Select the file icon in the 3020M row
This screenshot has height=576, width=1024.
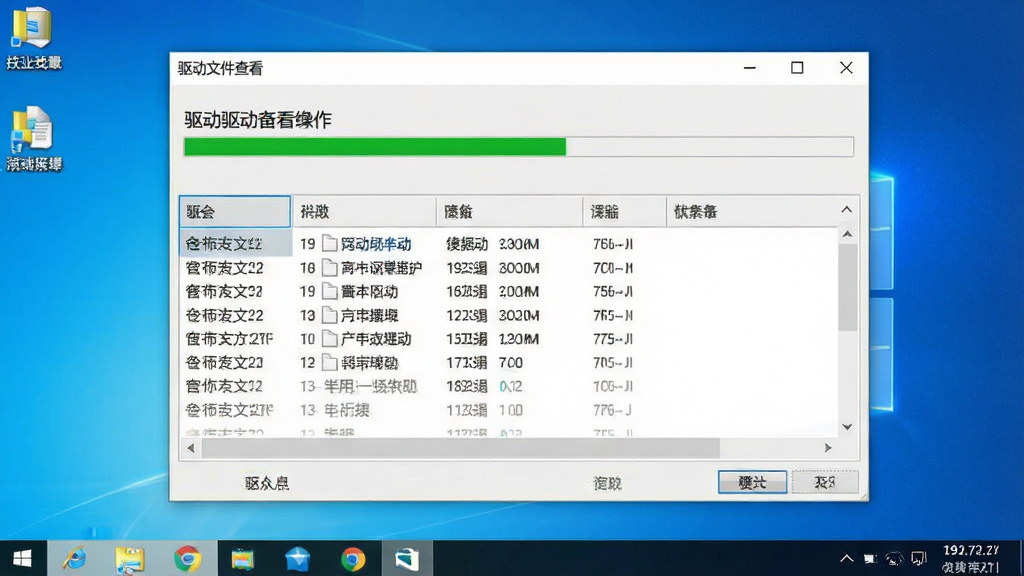click(330, 315)
